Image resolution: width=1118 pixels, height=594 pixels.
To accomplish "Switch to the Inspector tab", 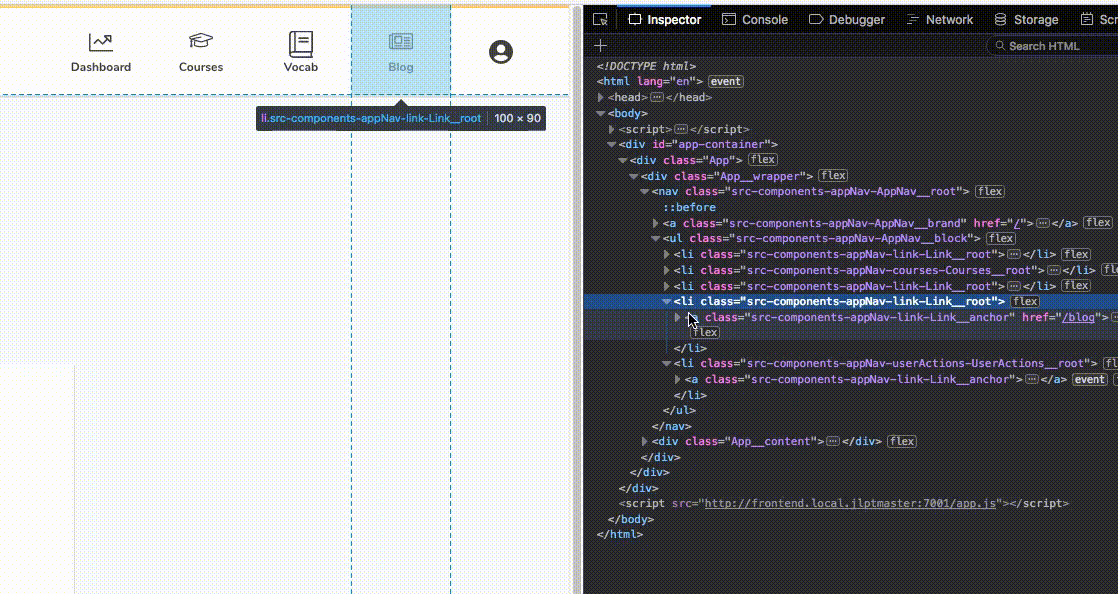I will point(665,19).
